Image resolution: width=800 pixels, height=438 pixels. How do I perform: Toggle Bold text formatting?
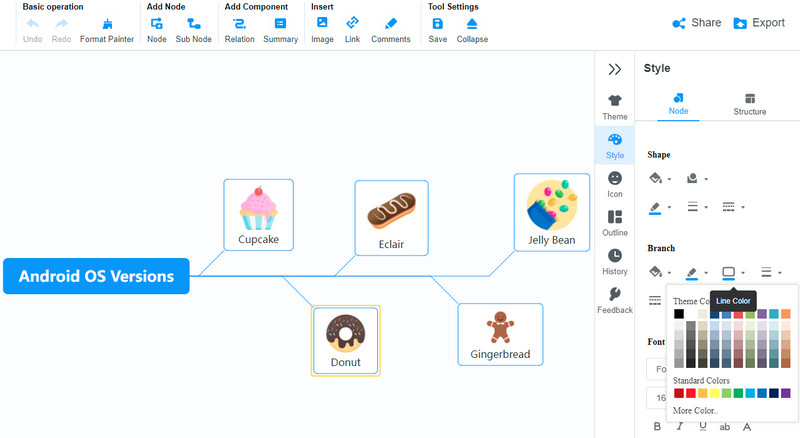657,426
